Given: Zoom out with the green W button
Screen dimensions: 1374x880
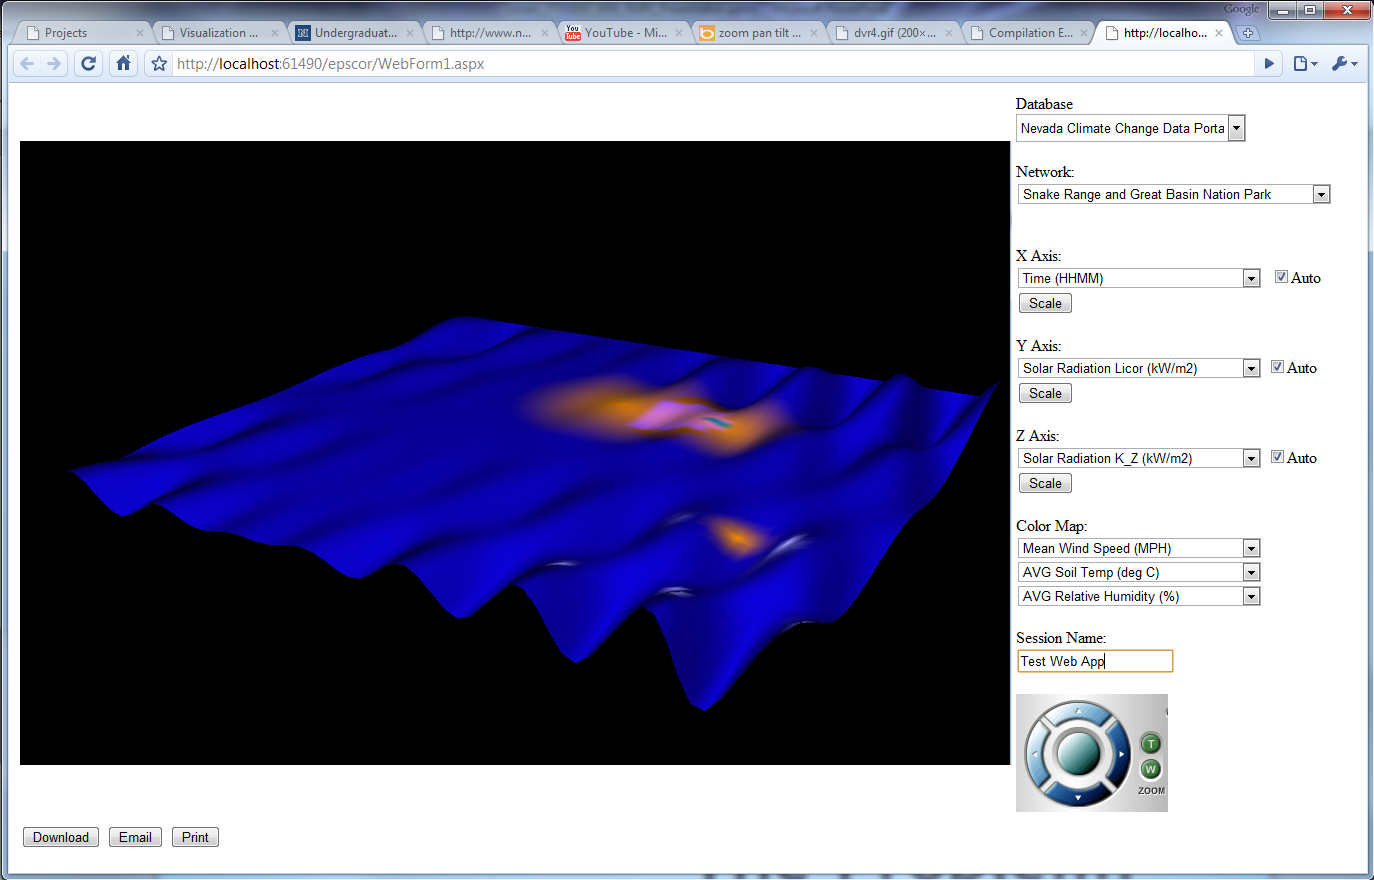Looking at the screenshot, I should click(1151, 769).
